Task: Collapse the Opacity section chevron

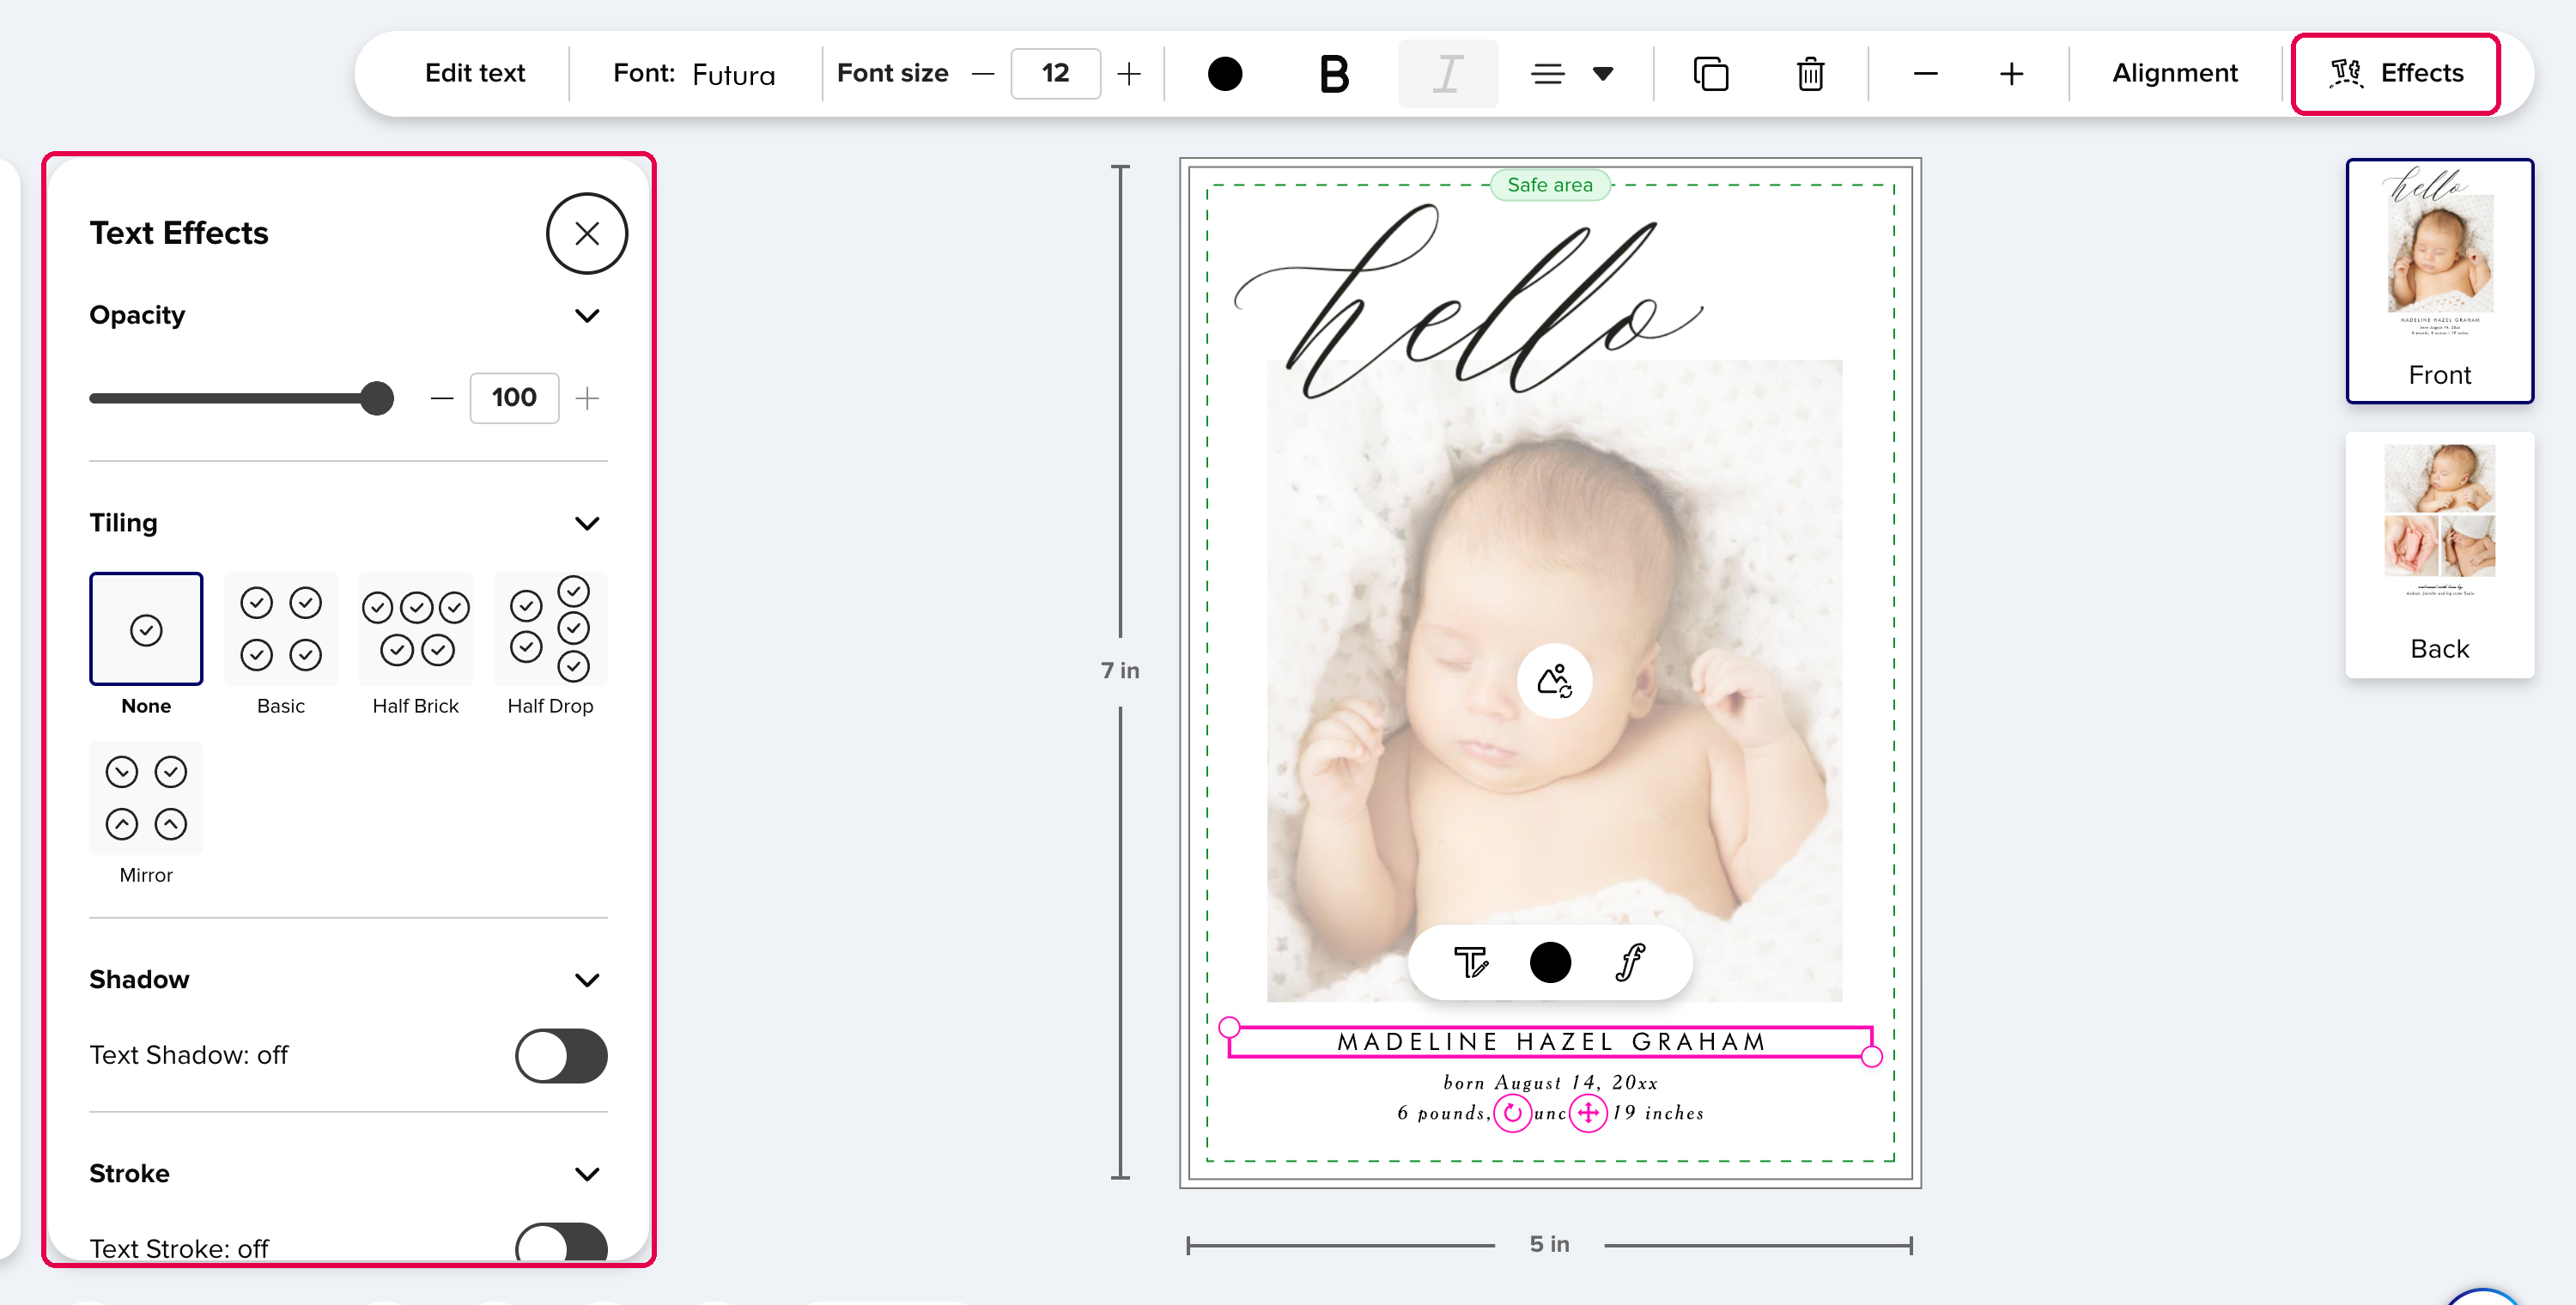Action: tap(587, 316)
